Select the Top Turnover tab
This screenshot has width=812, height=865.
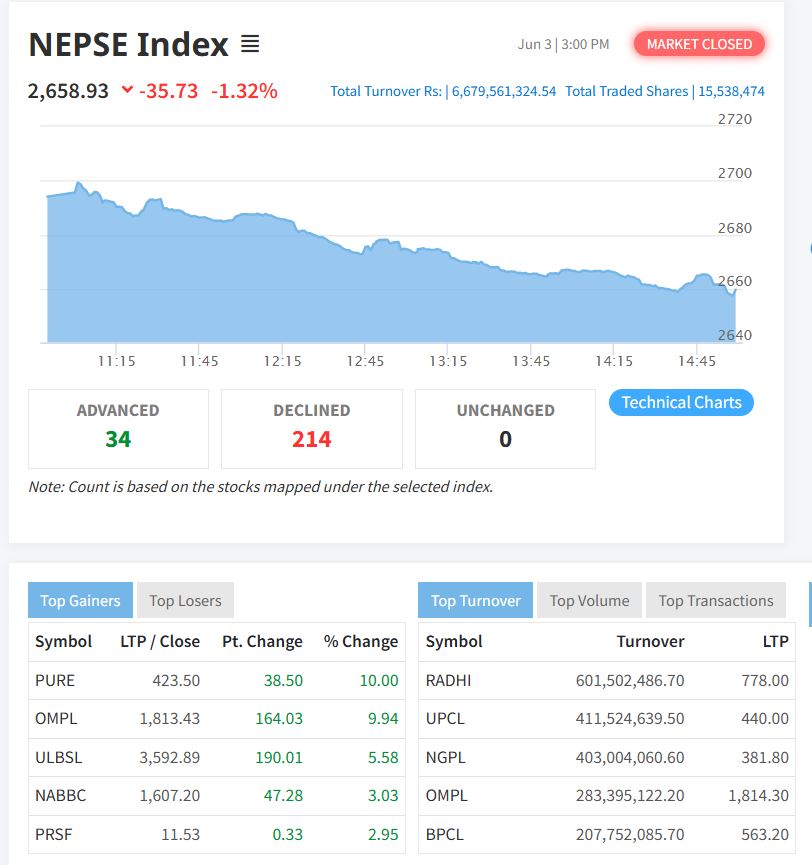tap(475, 601)
